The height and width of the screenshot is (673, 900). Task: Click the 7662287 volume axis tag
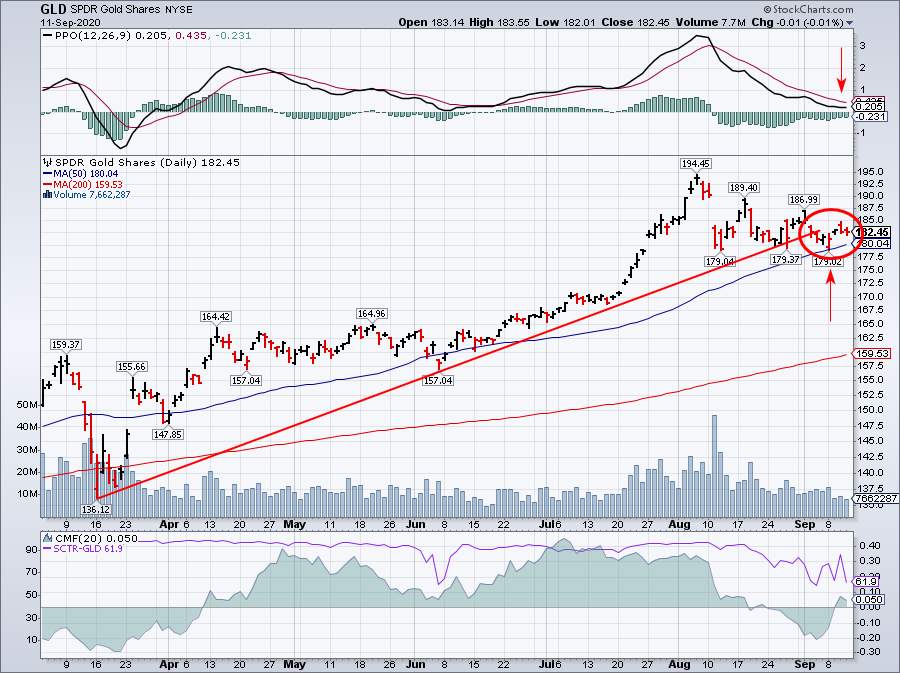coord(876,499)
